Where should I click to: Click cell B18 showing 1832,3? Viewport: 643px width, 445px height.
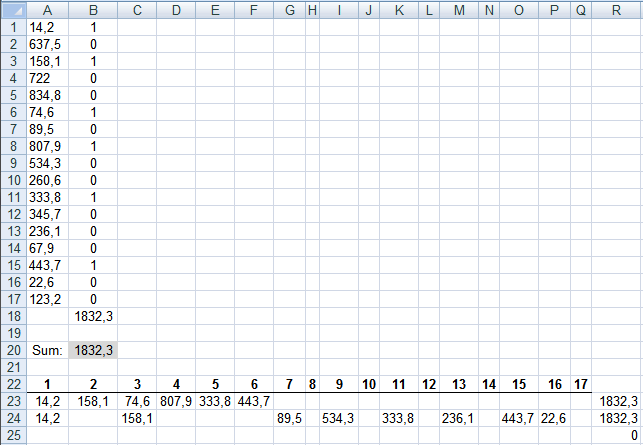tap(93, 316)
